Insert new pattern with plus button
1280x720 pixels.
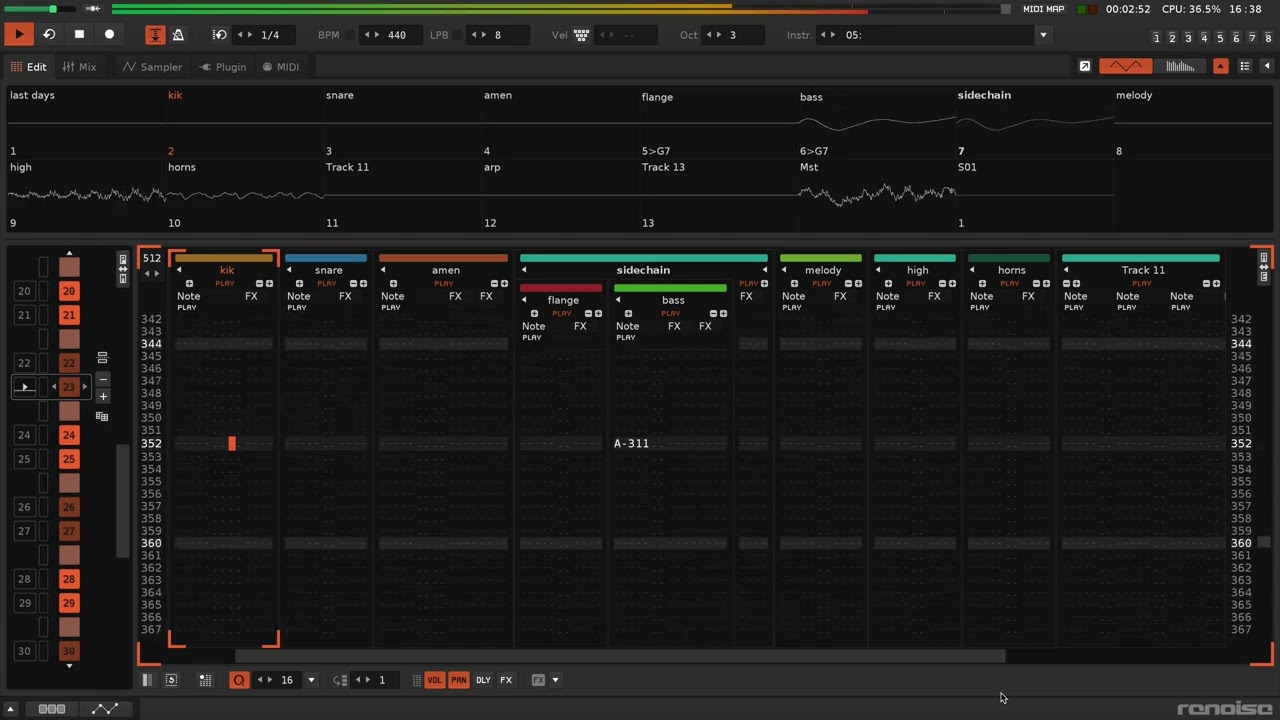102,396
